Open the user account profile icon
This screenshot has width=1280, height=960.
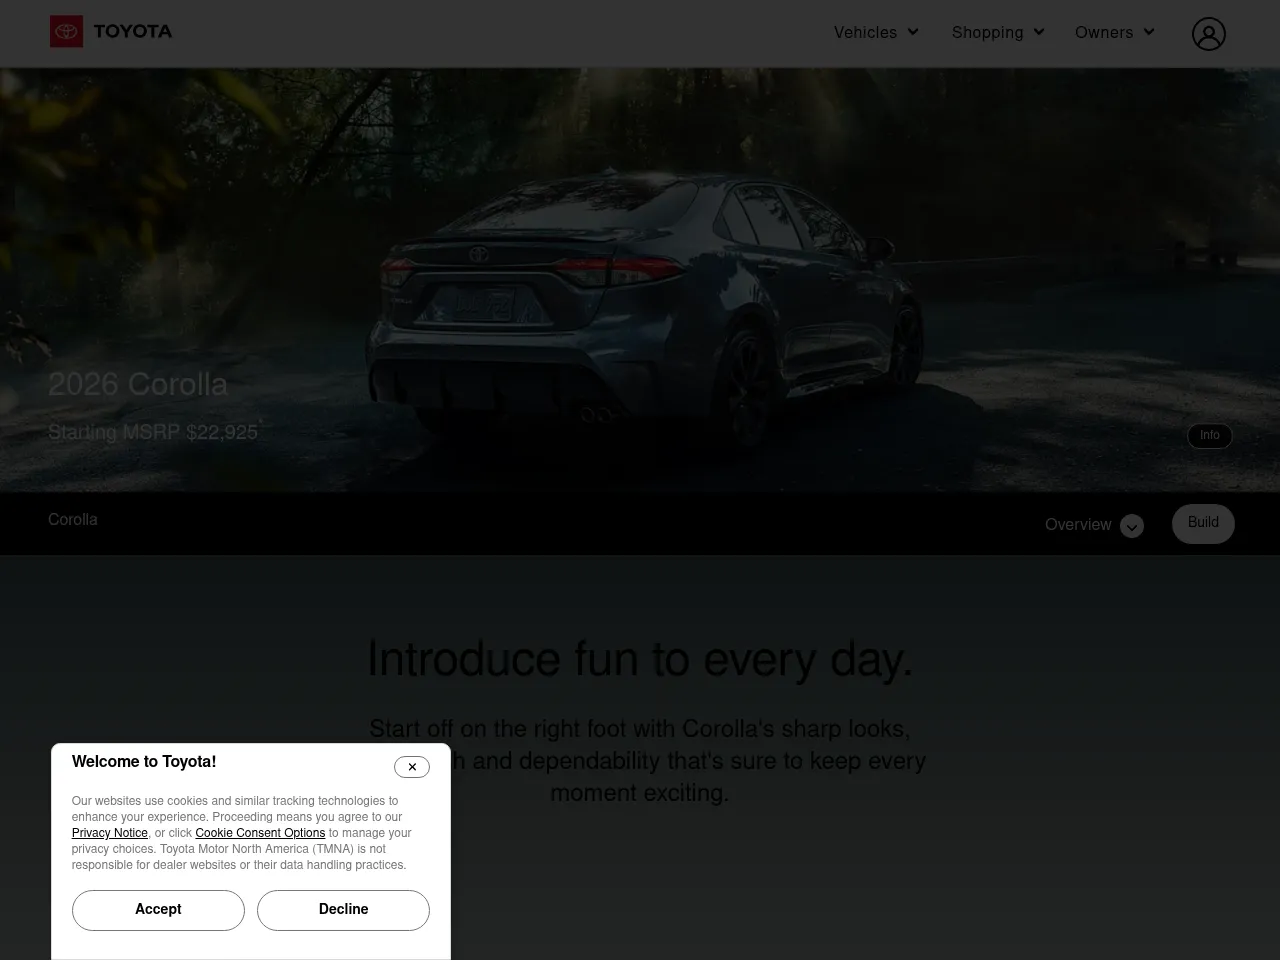[x=1208, y=34]
